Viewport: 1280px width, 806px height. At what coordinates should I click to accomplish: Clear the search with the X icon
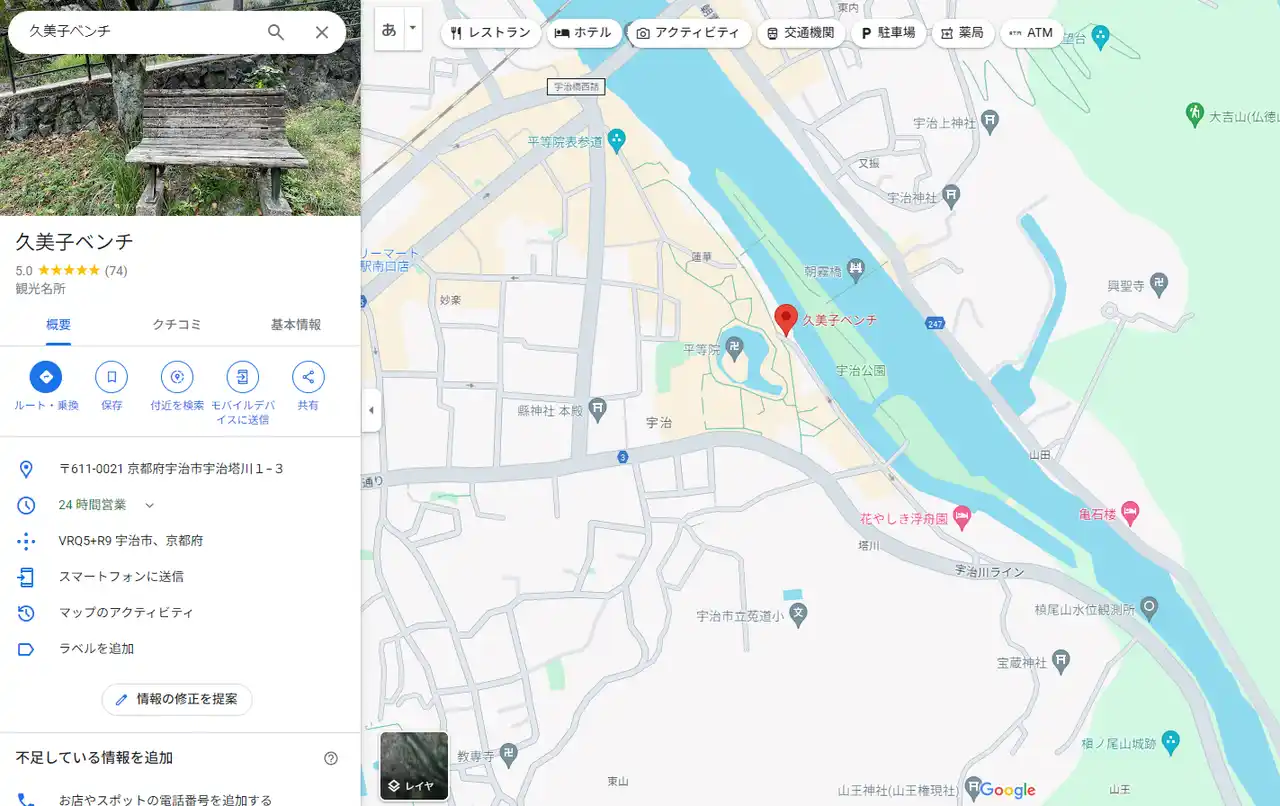[x=322, y=32]
